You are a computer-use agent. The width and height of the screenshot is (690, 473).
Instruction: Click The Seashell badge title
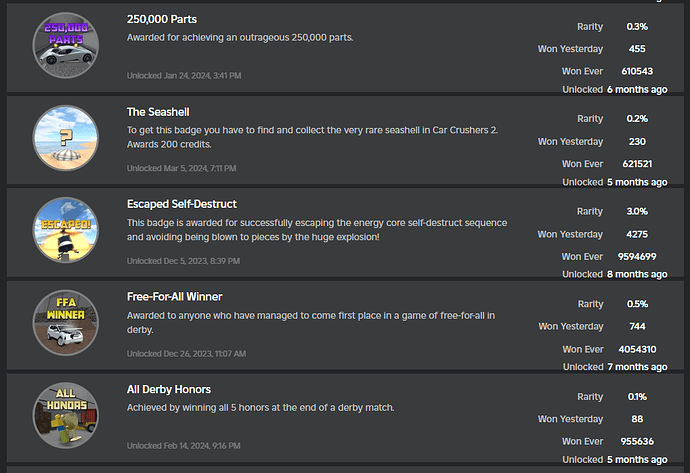click(158, 112)
